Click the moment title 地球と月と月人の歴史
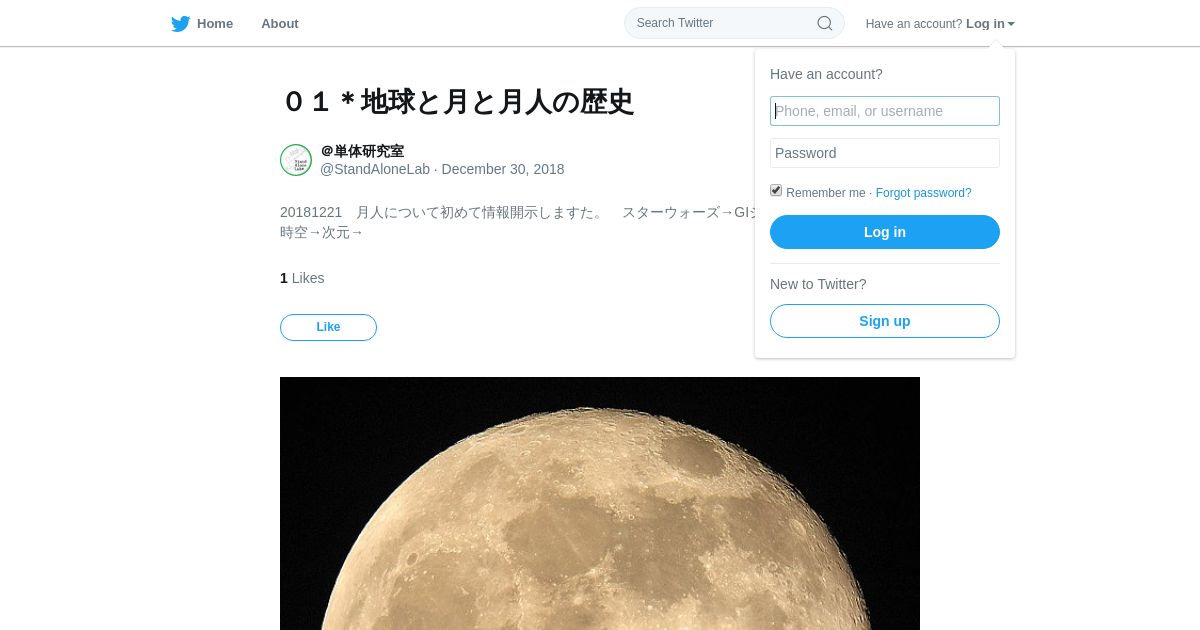The image size is (1200, 630). coord(458,102)
